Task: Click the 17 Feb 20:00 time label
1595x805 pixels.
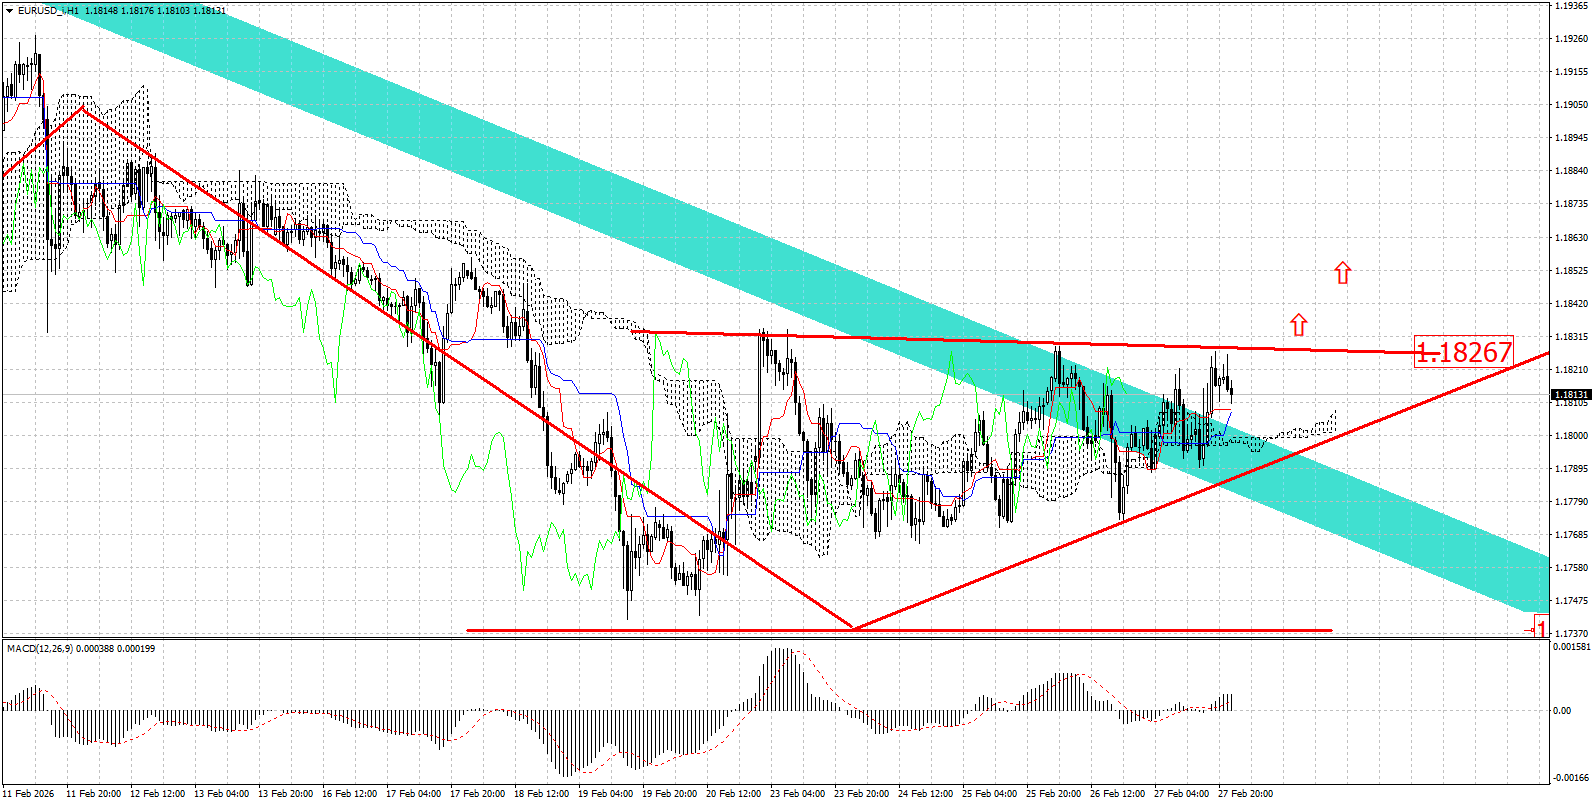Action: pos(477,794)
